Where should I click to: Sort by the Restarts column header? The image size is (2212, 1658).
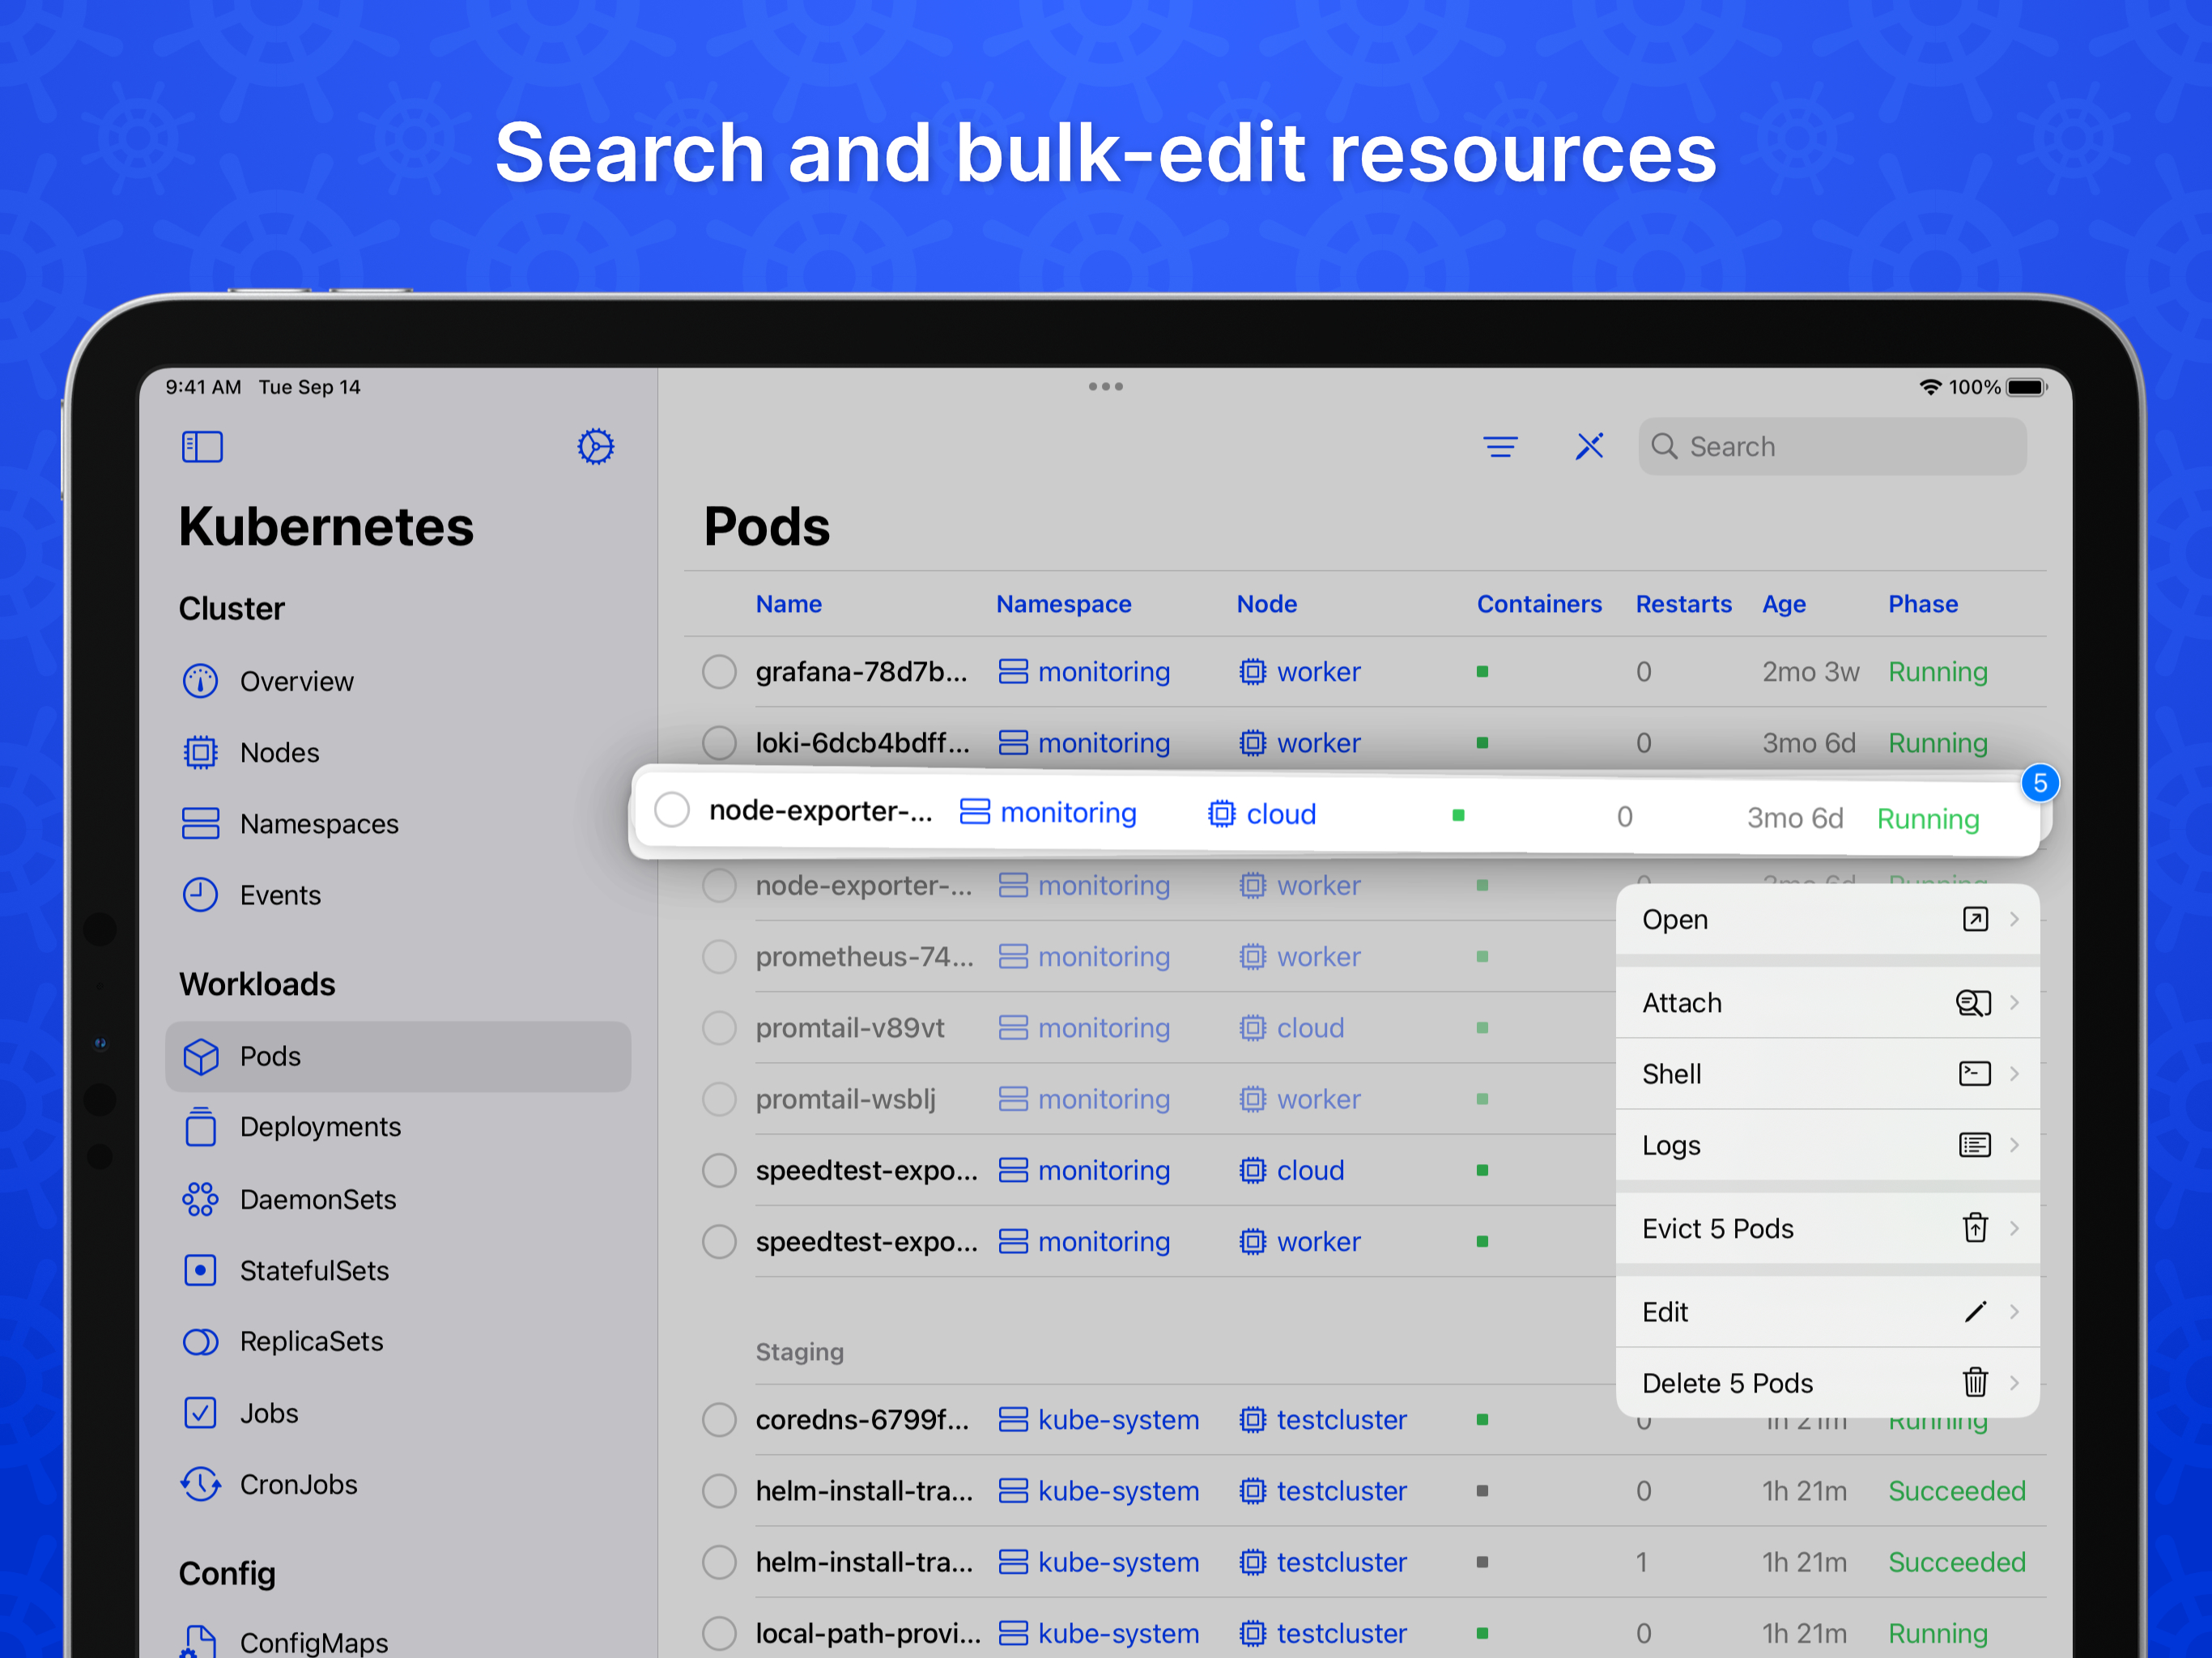[1683, 604]
